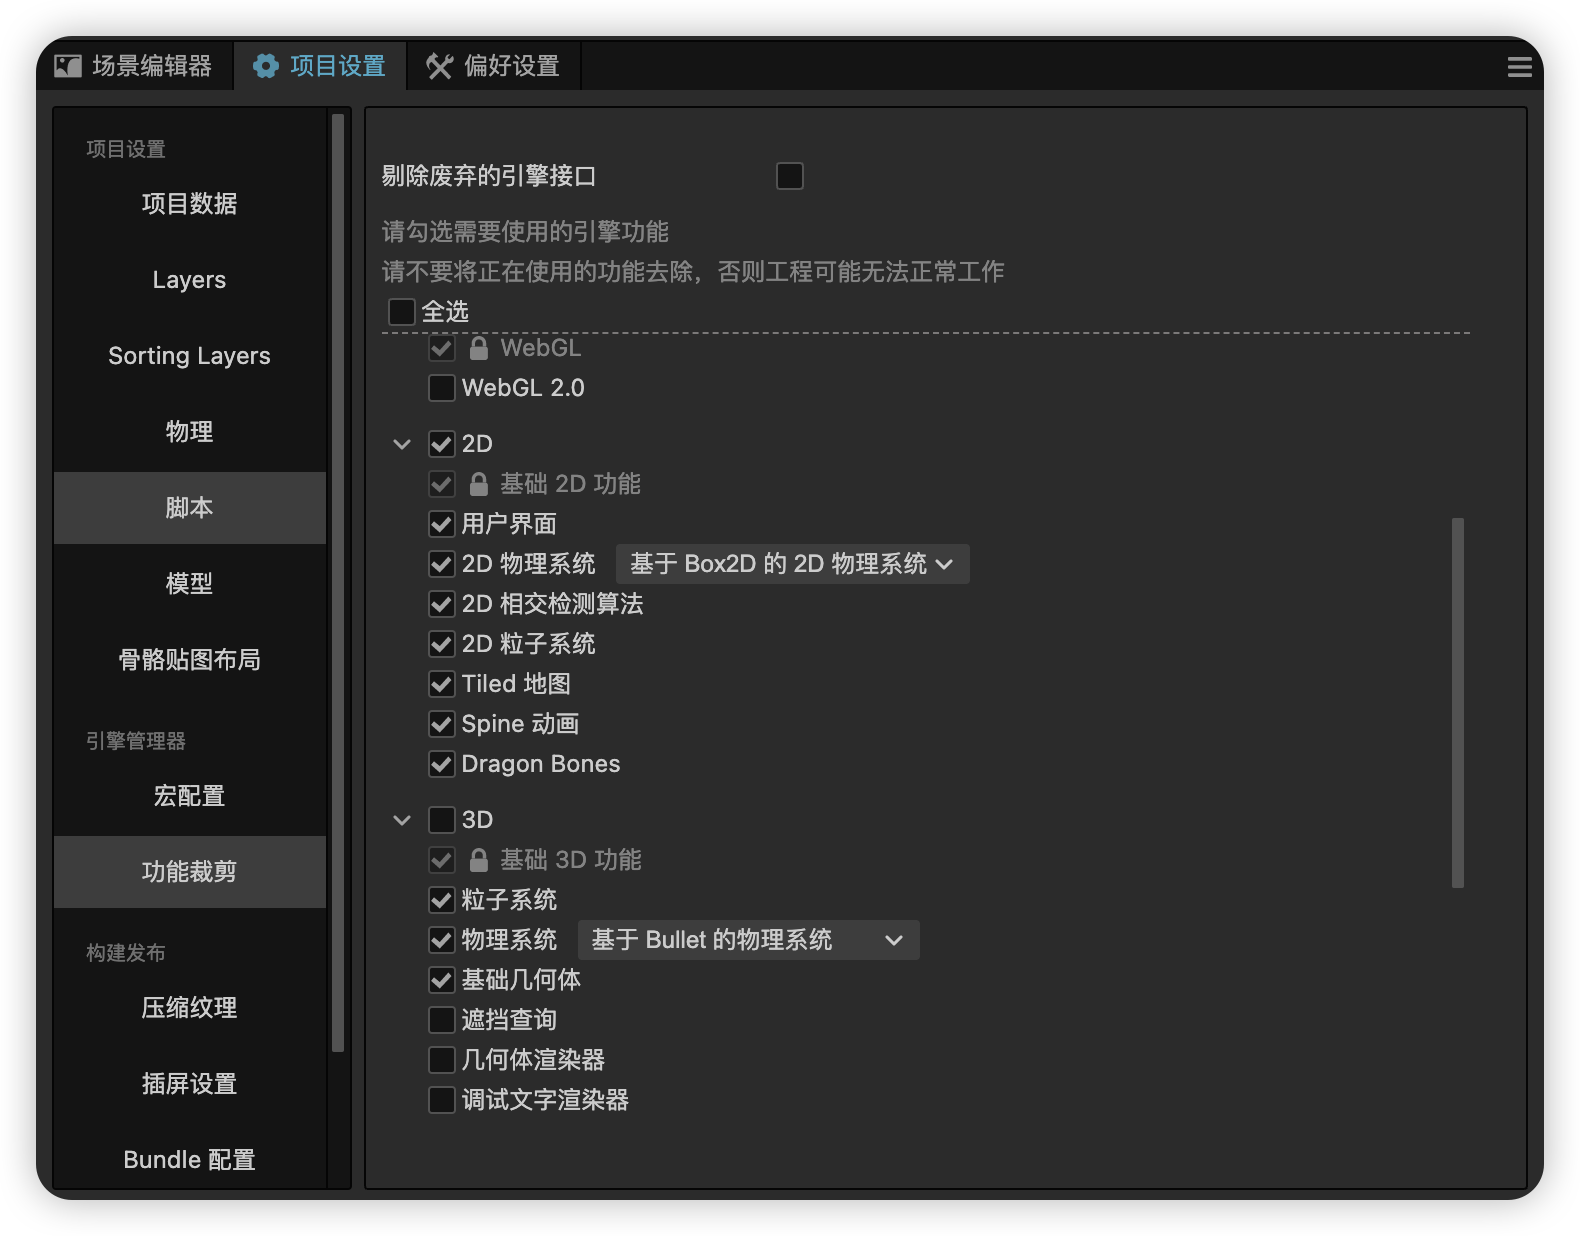Click the feature list vertical scrollbar
Screen dimensions: 1580x1236
[1457, 702]
